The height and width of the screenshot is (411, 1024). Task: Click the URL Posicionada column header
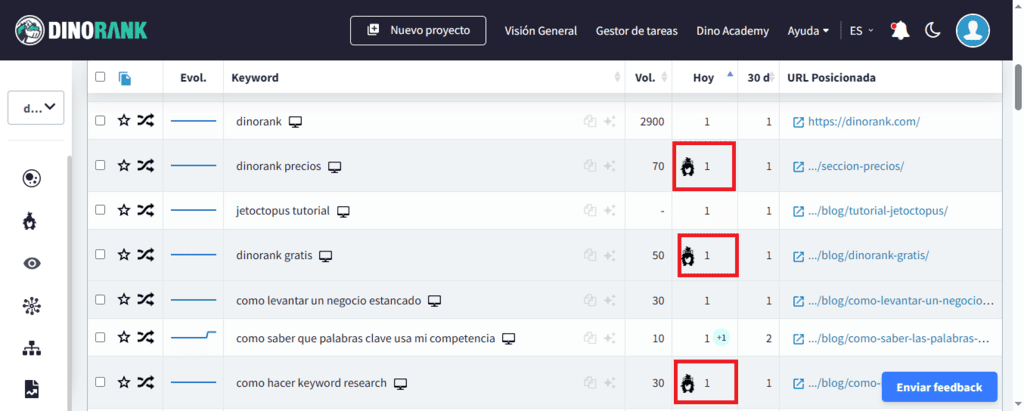click(831, 78)
